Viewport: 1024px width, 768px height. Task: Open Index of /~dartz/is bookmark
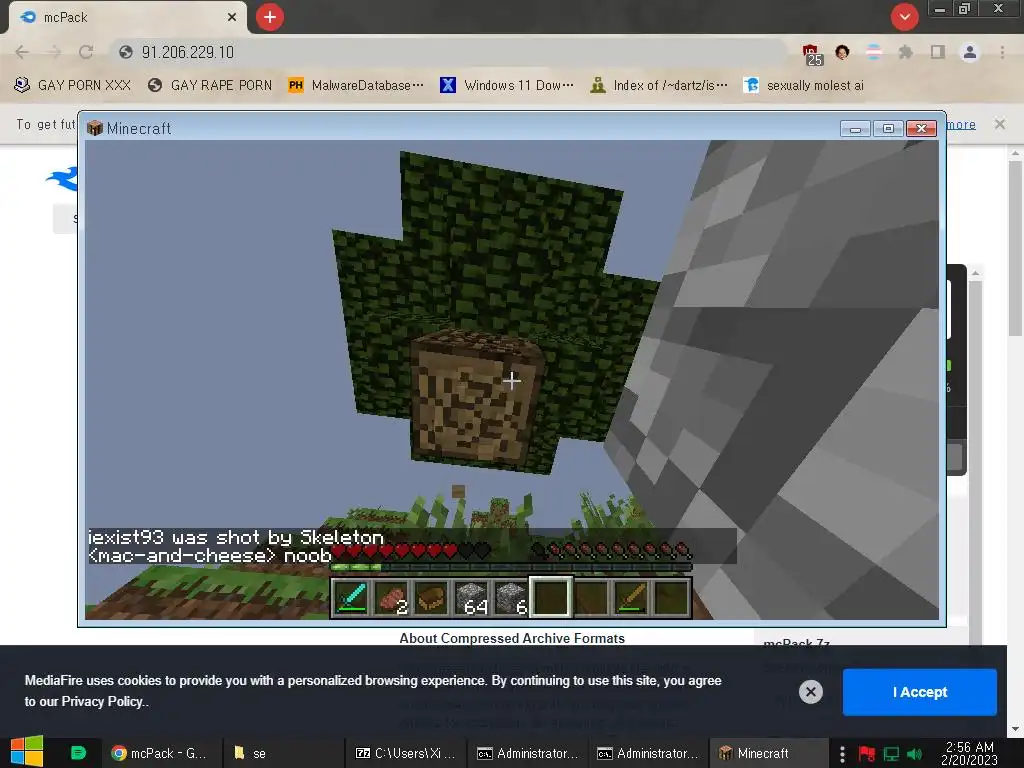[658, 86]
